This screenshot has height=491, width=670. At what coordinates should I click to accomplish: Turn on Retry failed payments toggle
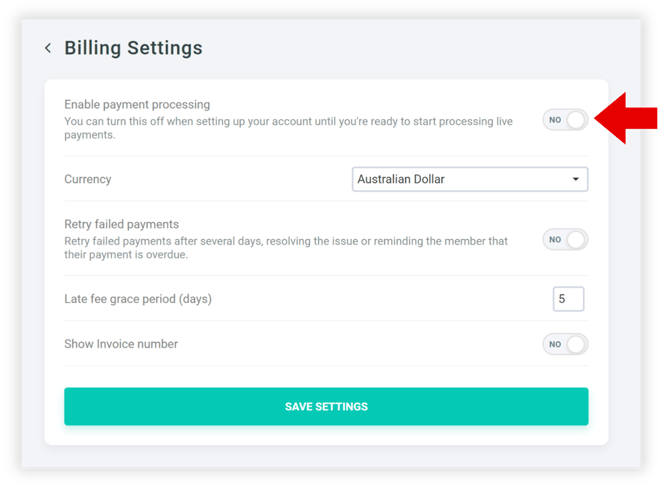point(565,240)
